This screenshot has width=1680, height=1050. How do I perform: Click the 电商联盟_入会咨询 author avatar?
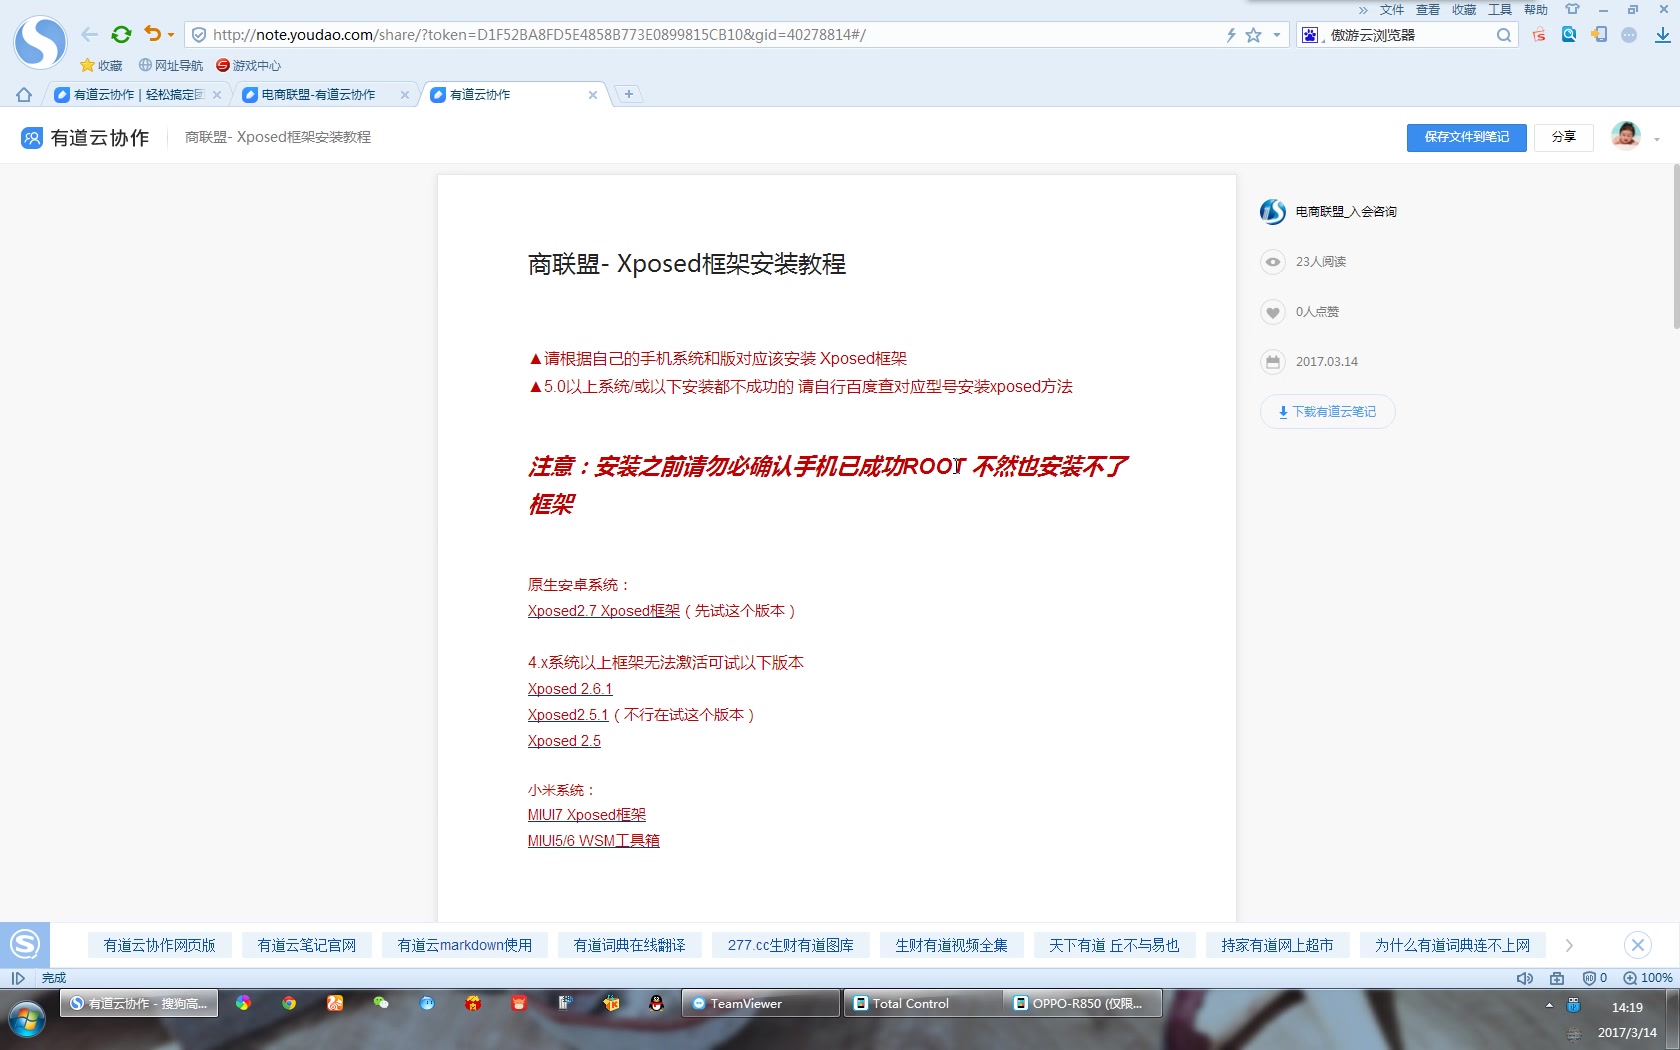click(x=1273, y=211)
